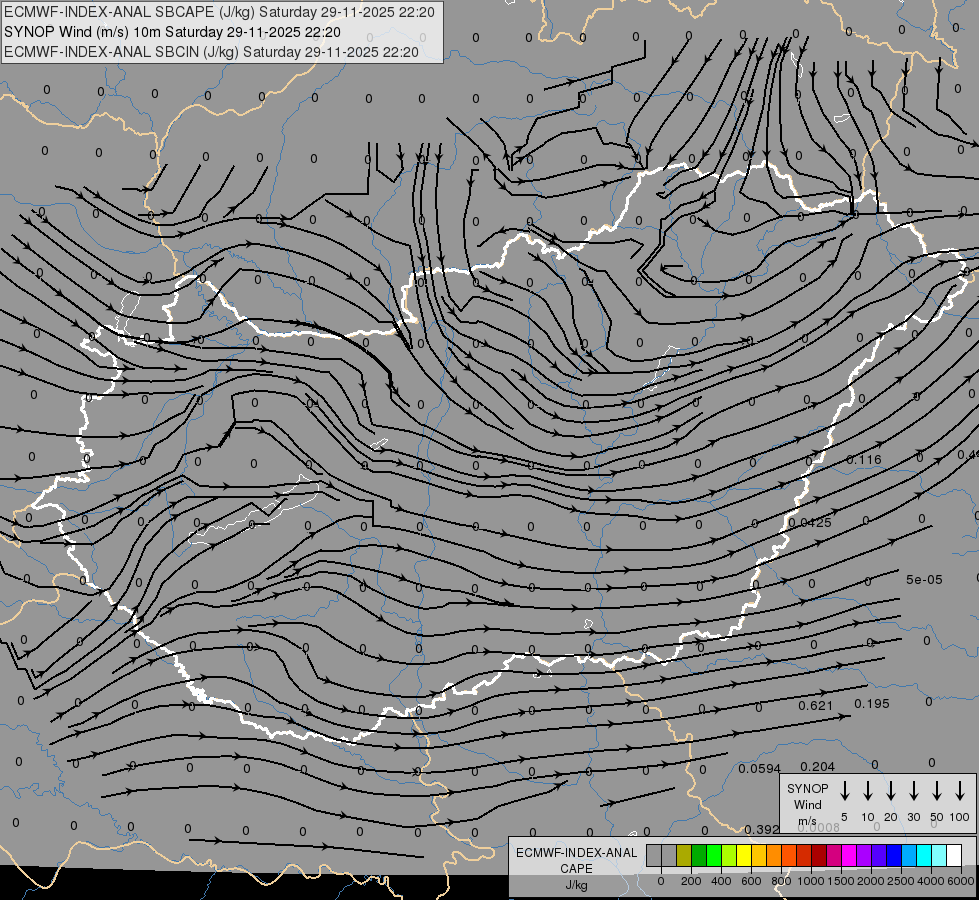Click the 'SYNOP Wind m/s' legend label

point(807,804)
